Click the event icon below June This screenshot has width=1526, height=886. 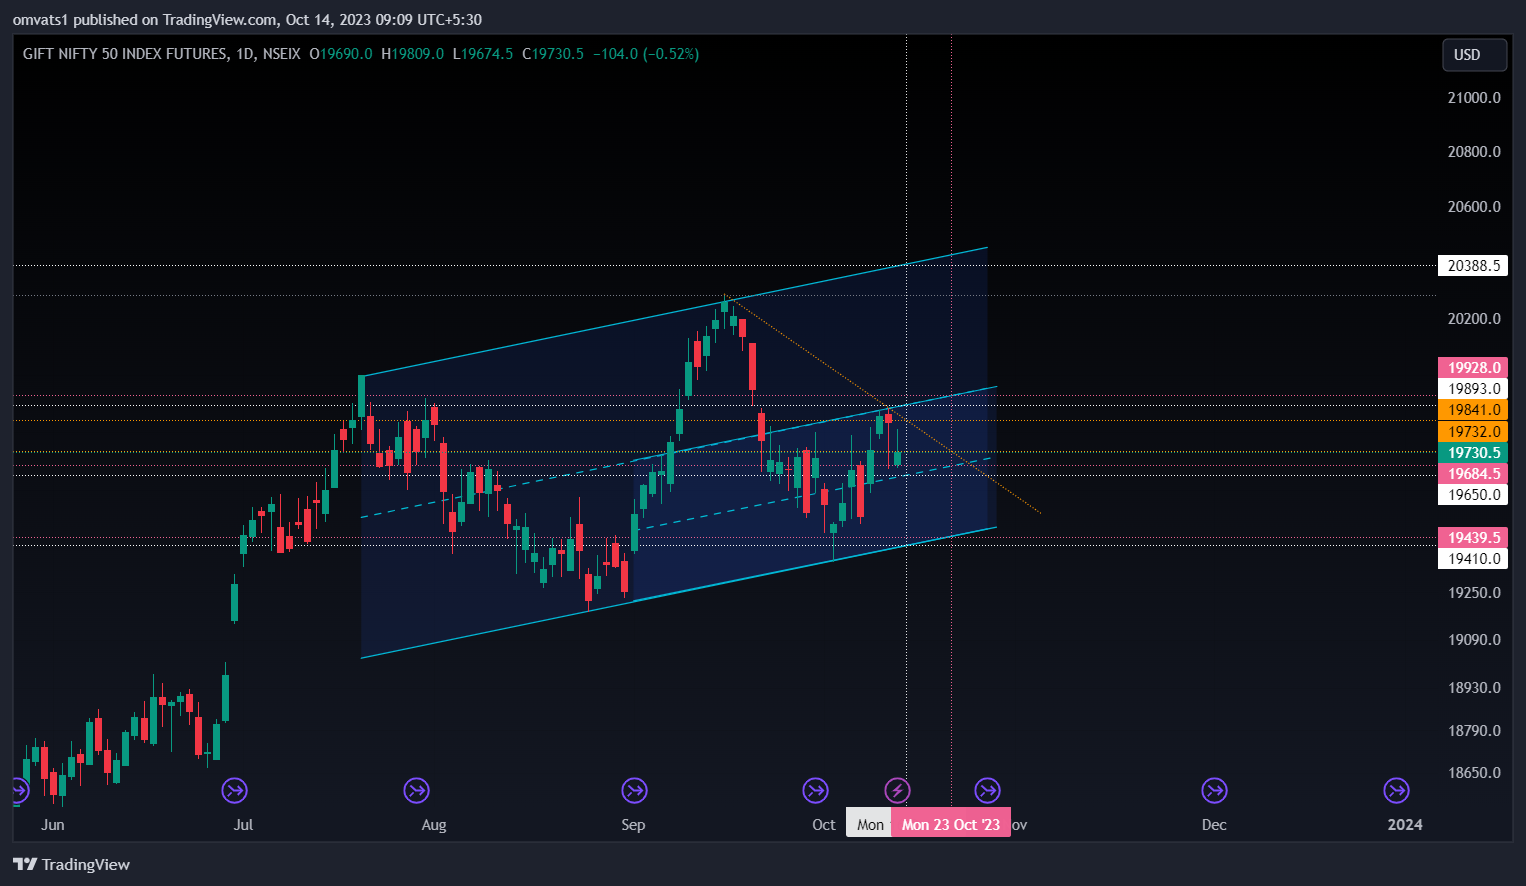[19, 791]
